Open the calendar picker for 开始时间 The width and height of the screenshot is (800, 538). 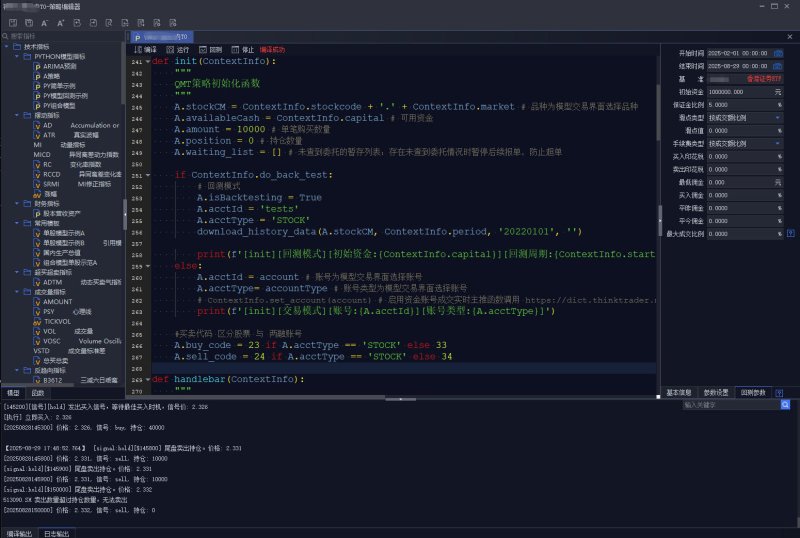point(778,53)
